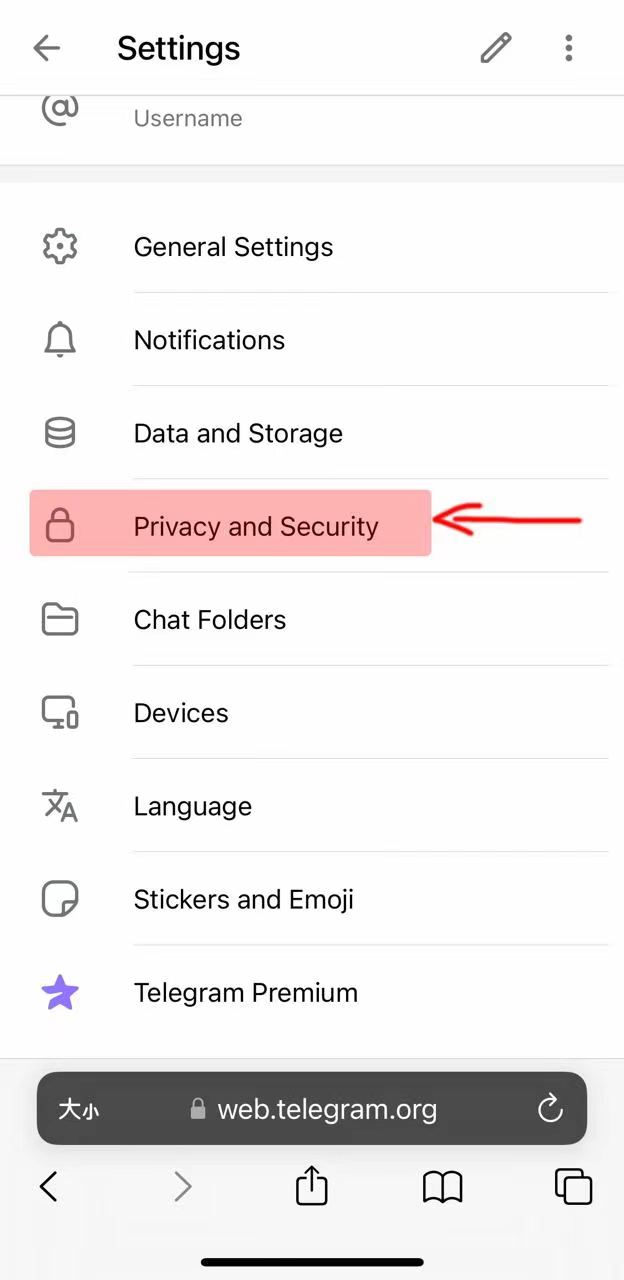Select the Username field row
This screenshot has height=1280, width=624.
point(188,118)
